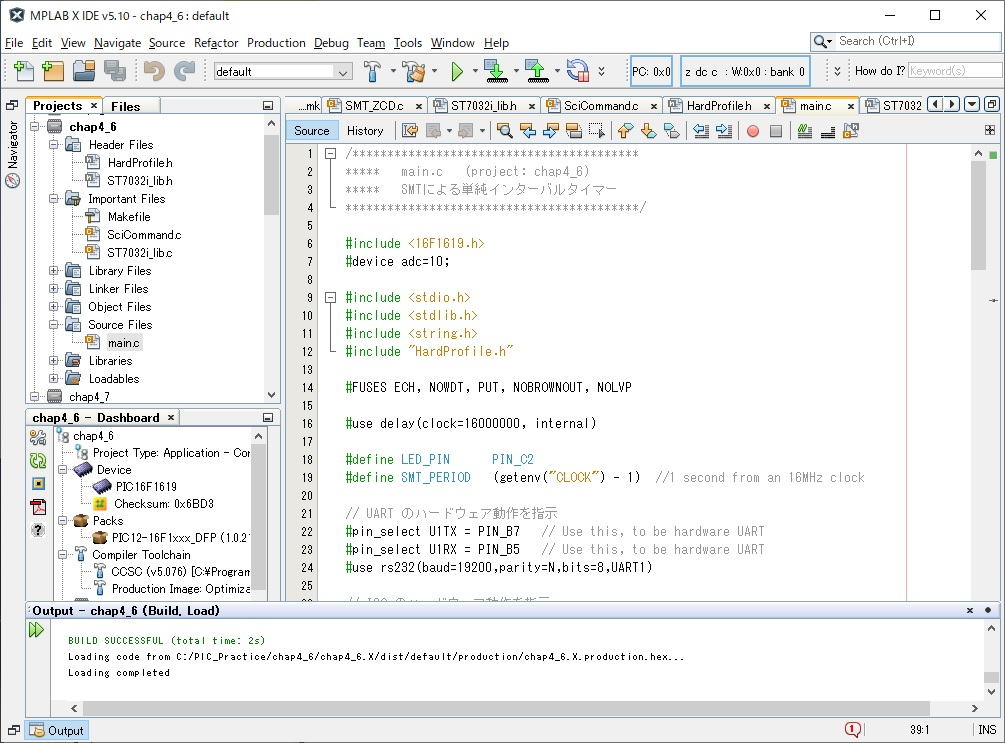Click the editor Find Selection magnifier icon
Screen dimensions: 1005x743
pos(504,131)
